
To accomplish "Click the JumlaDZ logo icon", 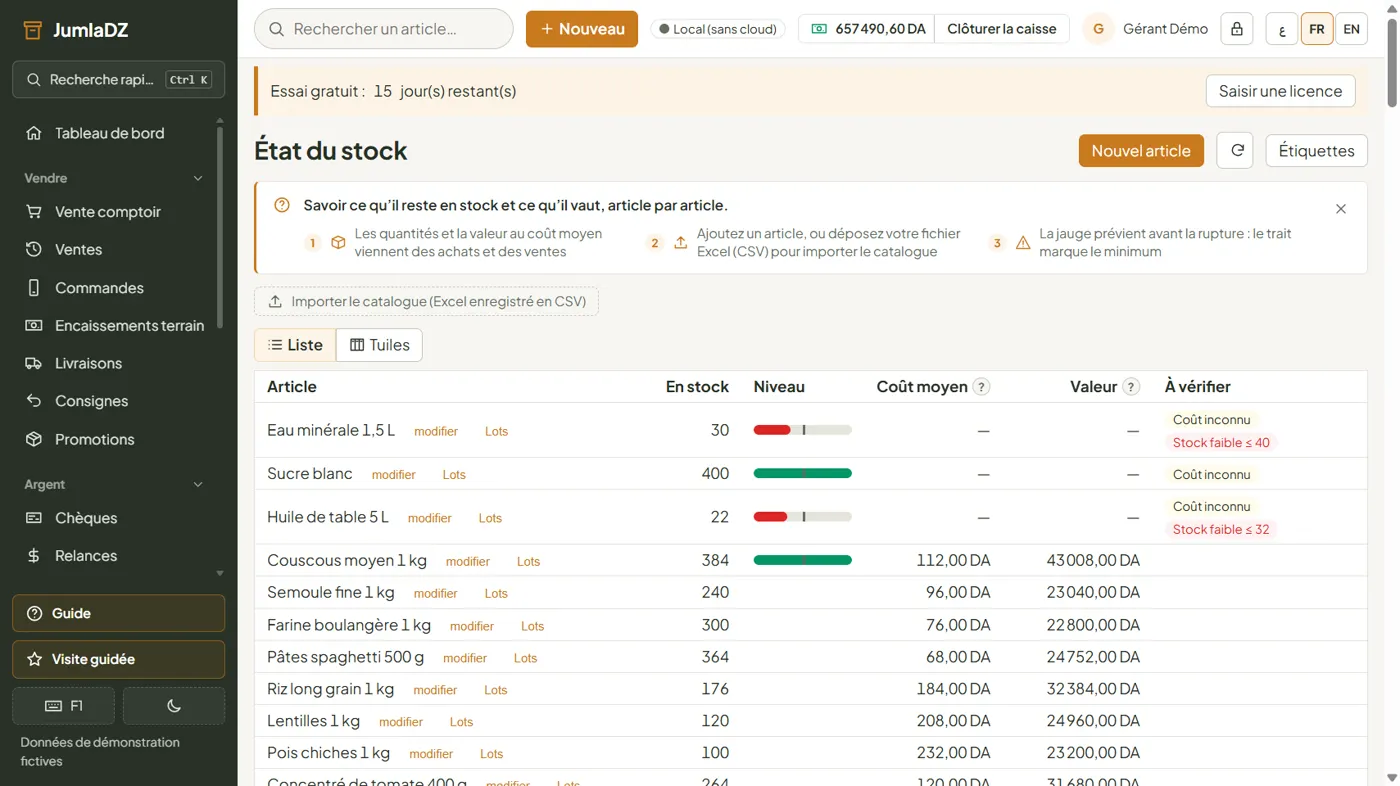I will click(33, 30).
